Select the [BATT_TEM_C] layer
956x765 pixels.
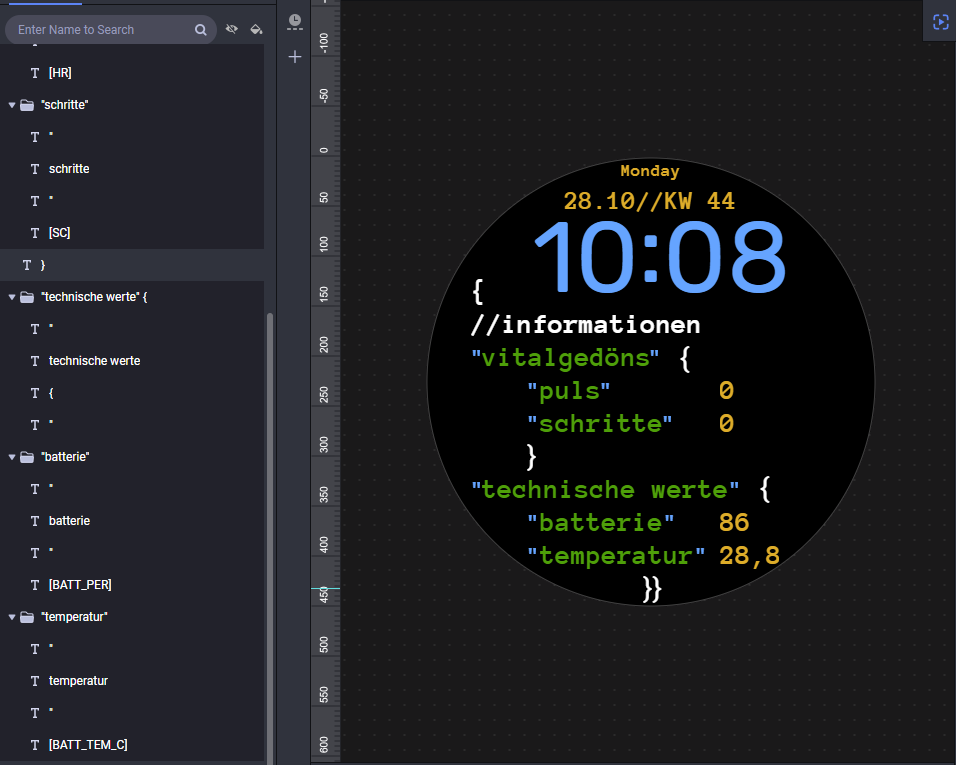88,745
